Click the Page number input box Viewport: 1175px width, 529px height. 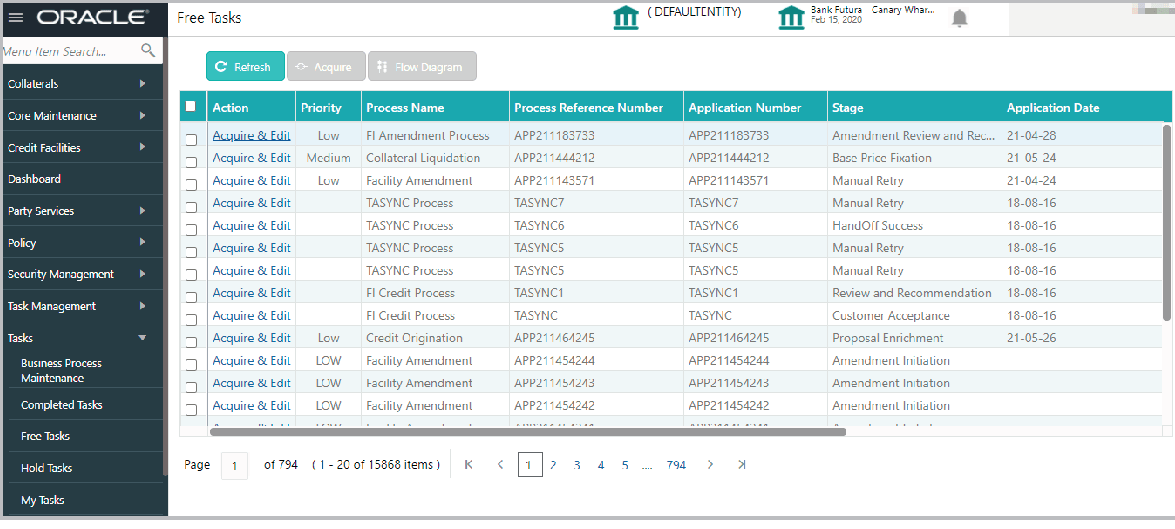click(x=235, y=465)
